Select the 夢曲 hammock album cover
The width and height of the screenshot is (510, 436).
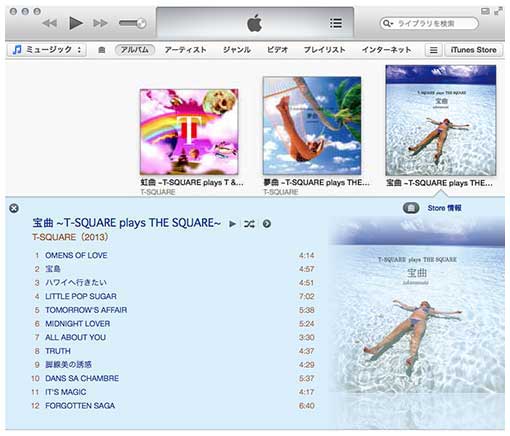(x=312, y=126)
